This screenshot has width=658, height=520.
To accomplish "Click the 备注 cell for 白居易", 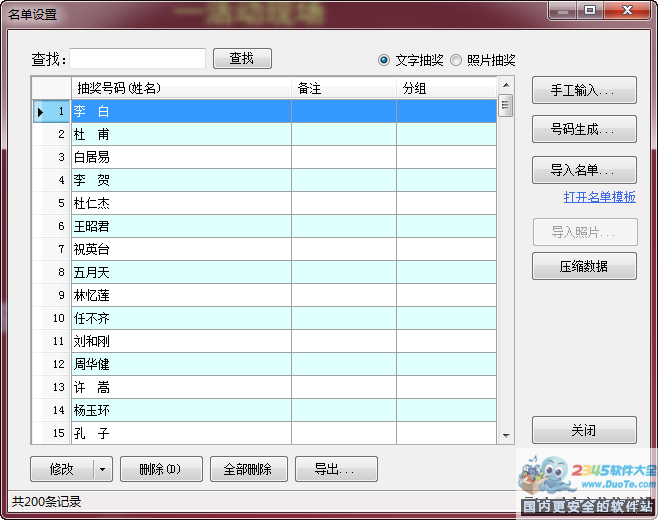I will tap(344, 157).
